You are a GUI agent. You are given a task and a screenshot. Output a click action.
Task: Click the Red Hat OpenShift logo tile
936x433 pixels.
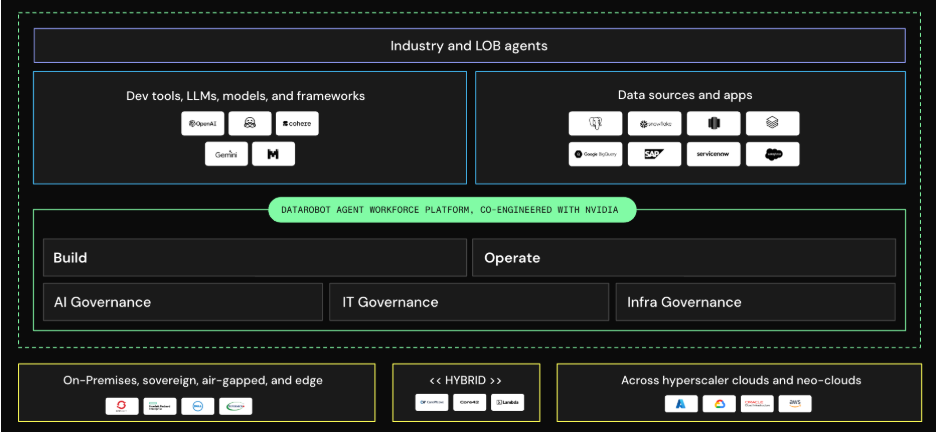122,406
